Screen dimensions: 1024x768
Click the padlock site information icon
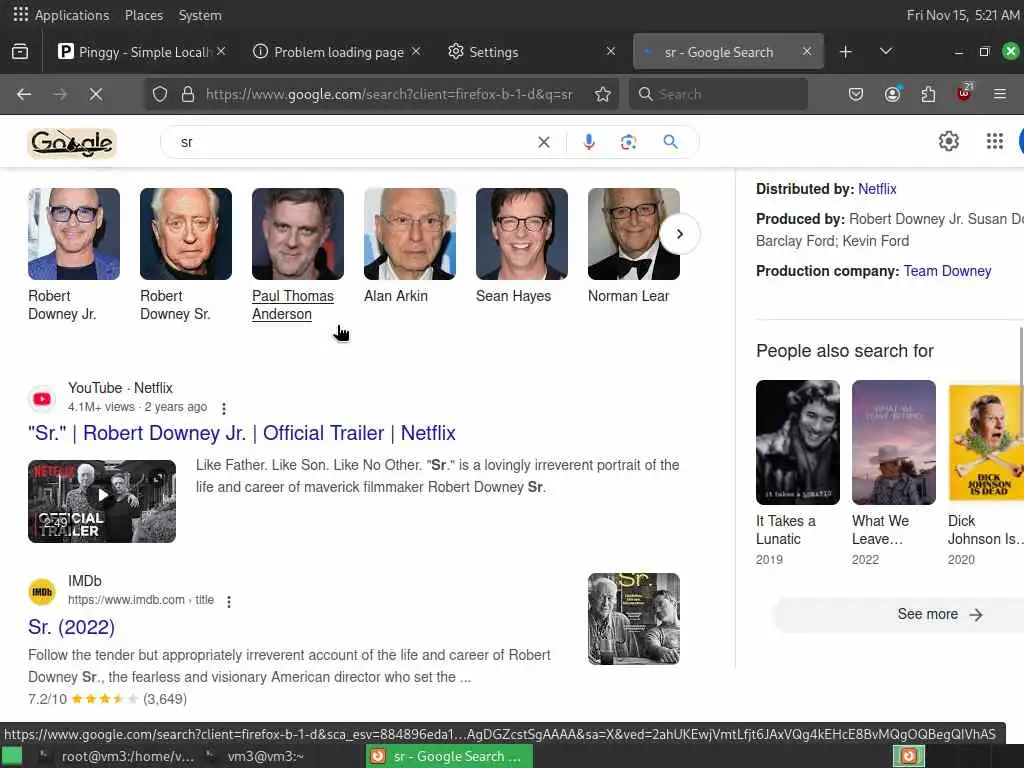[188, 94]
